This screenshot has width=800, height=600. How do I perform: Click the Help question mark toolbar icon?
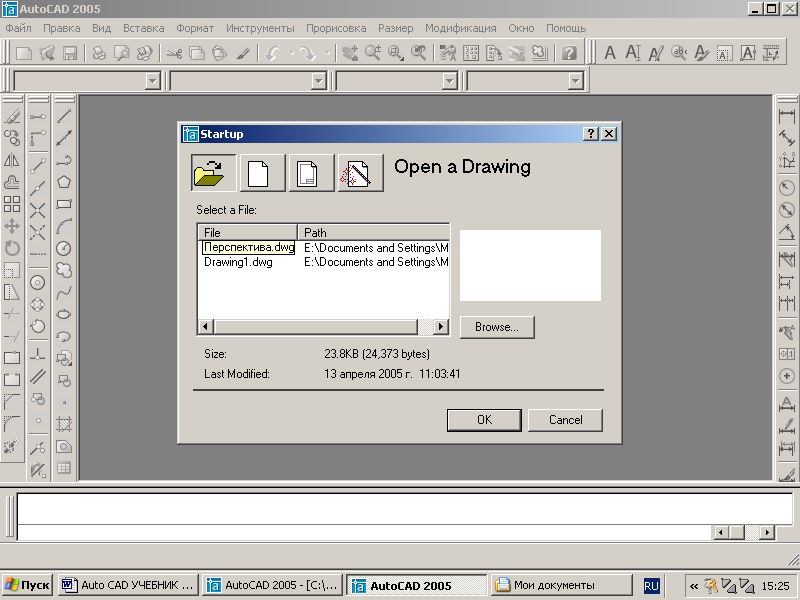click(x=569, y=53)
